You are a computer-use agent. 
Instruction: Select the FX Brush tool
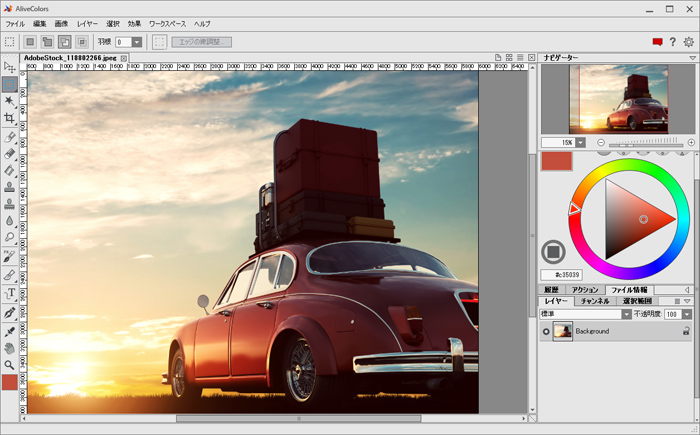(x=9, y=256)
